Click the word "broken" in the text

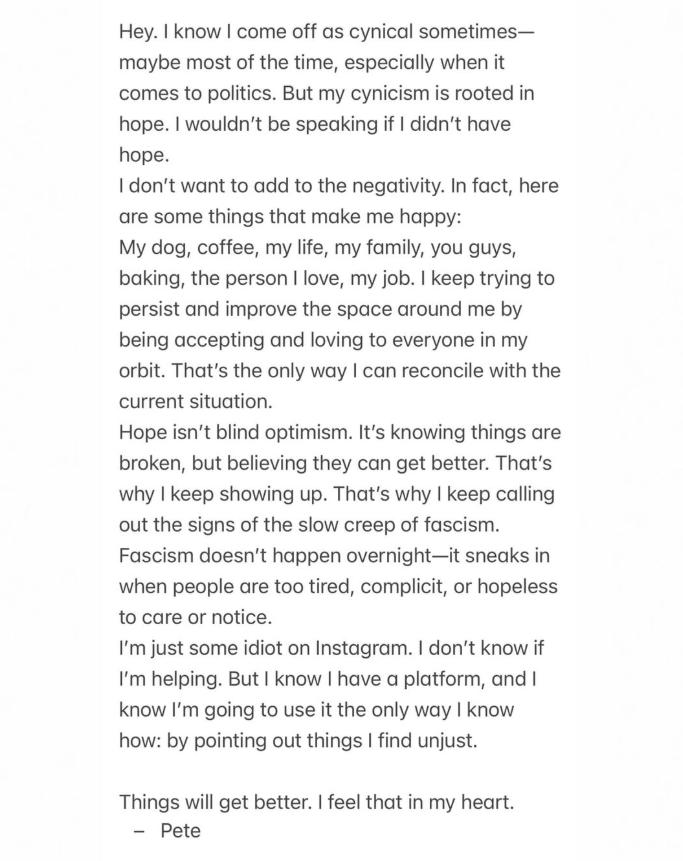pyautogui.click(x=152, y=464)
